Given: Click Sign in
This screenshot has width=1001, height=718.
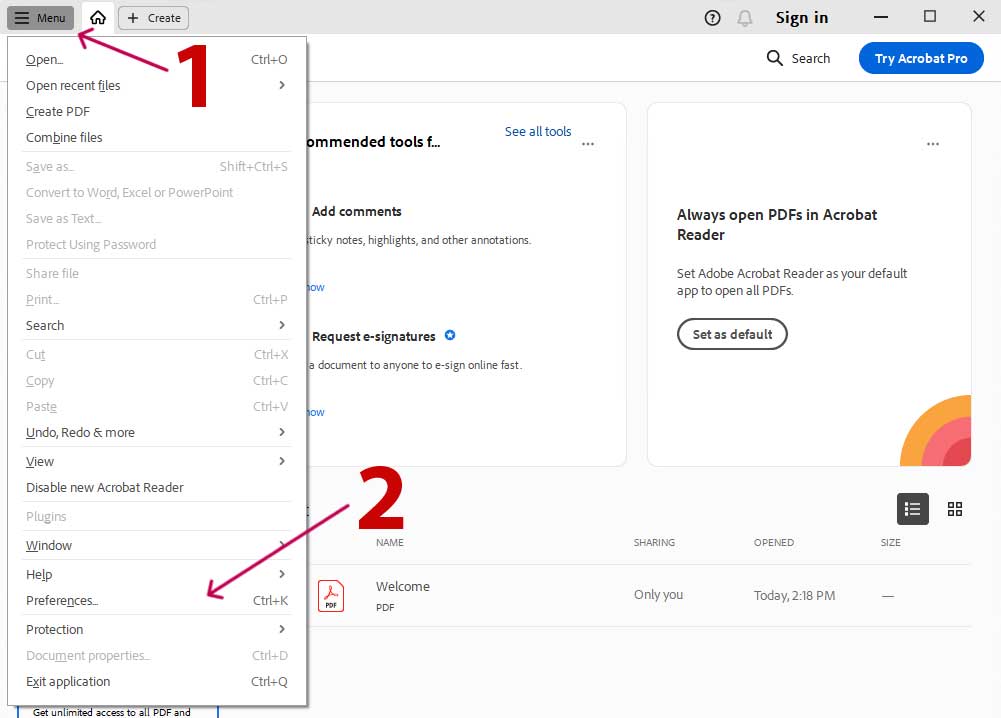Looking at the screenshot, I should point(802,18).
